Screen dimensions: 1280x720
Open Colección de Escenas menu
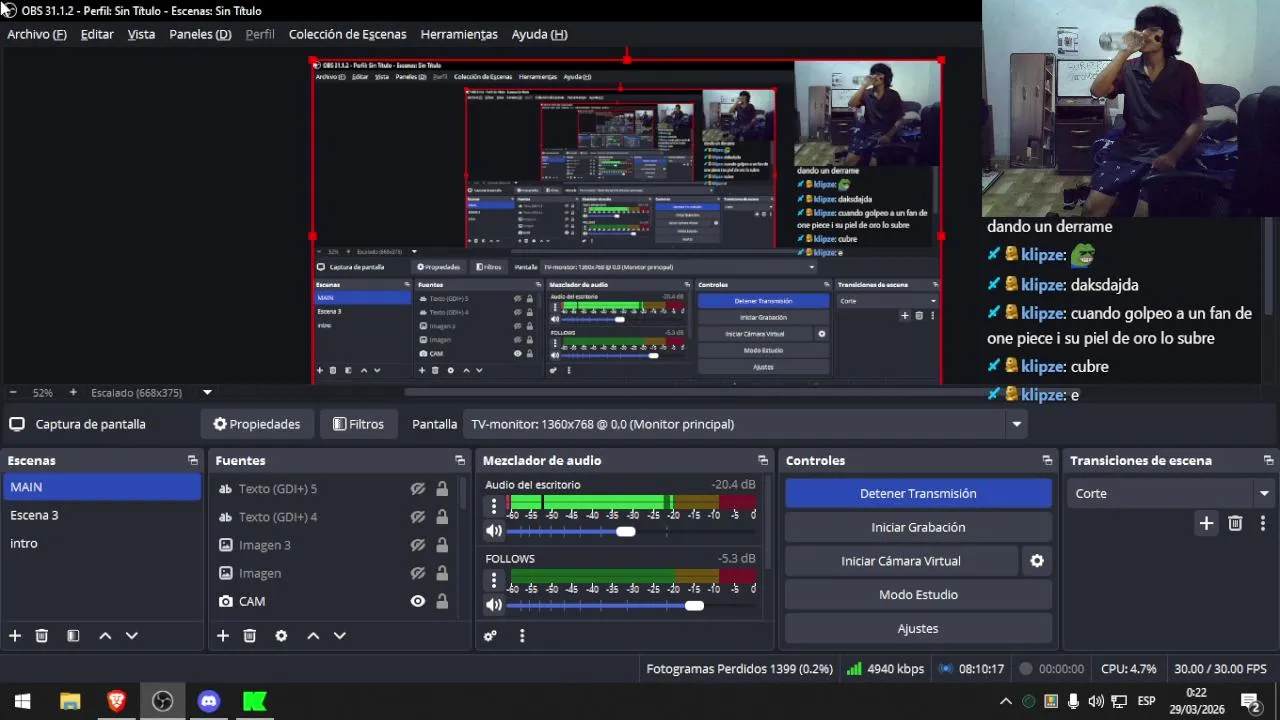tap(347, 34)
